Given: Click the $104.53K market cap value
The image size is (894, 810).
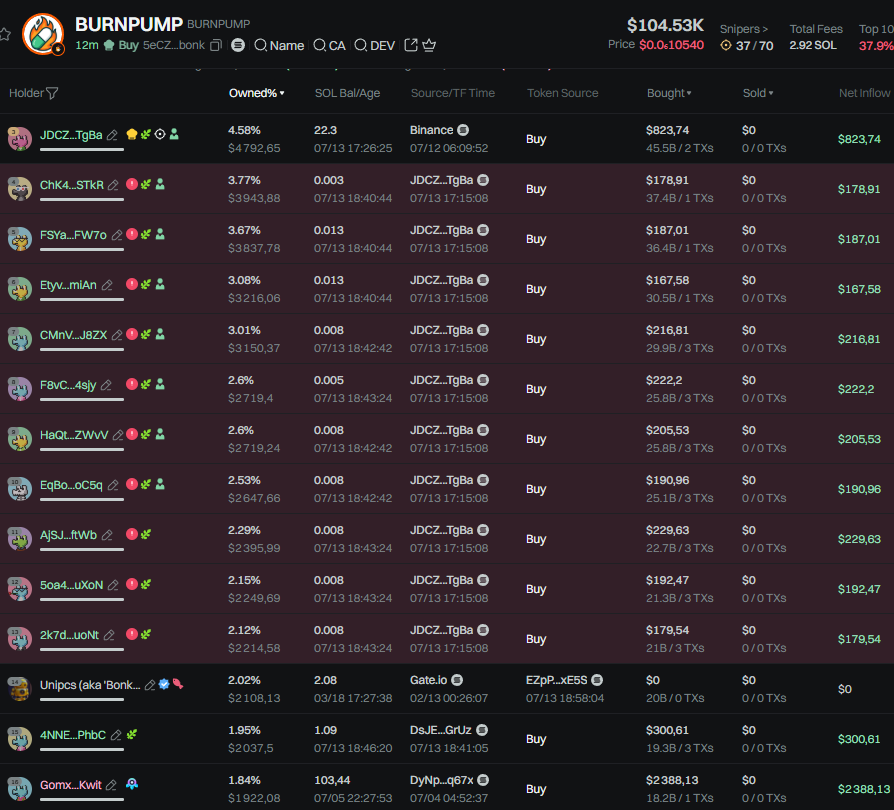Looking at the screenshot, I should tap(665, 26).
